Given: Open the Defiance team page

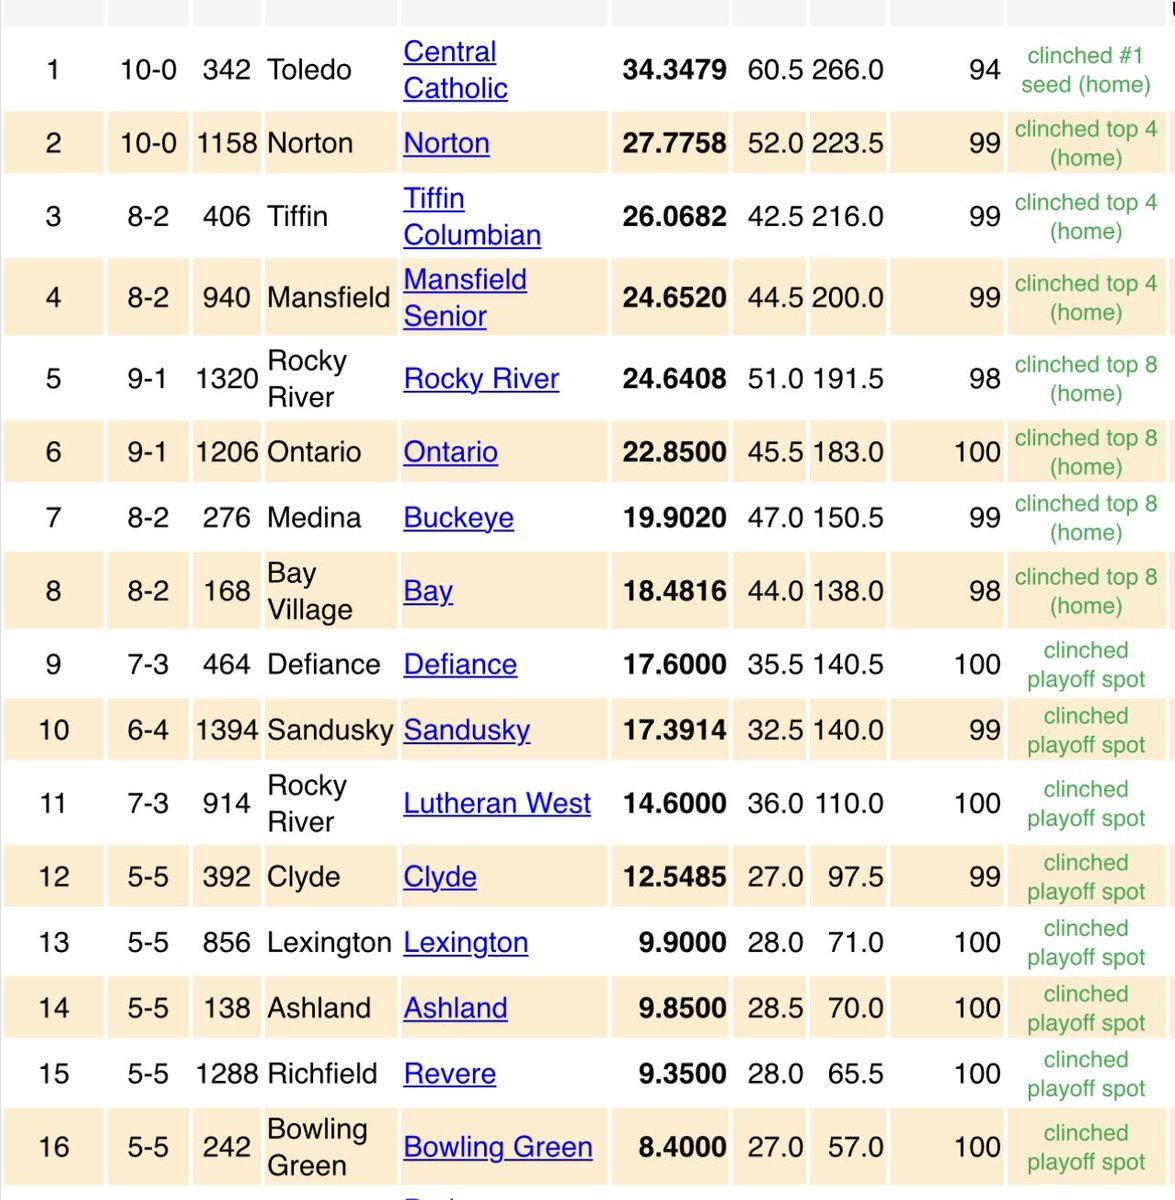Looking at the screenshot, I should (x=459, y=665).
